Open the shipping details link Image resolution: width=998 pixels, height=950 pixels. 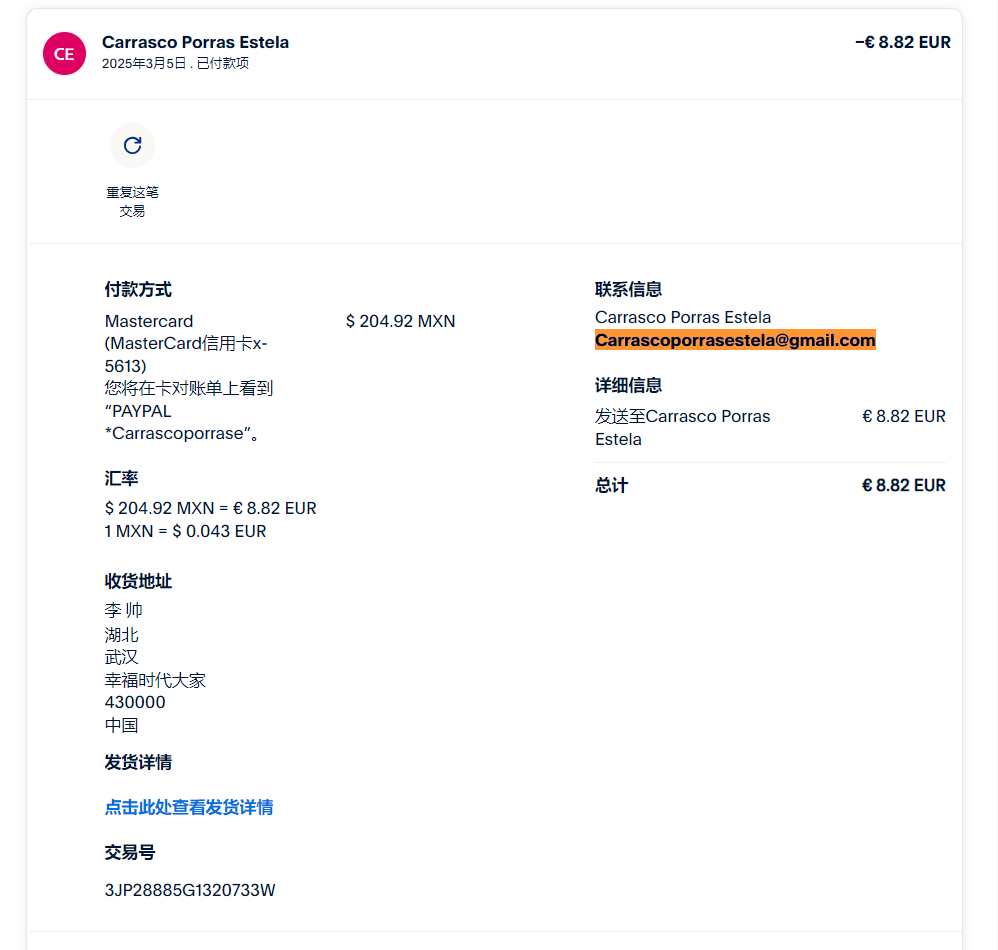189,807
